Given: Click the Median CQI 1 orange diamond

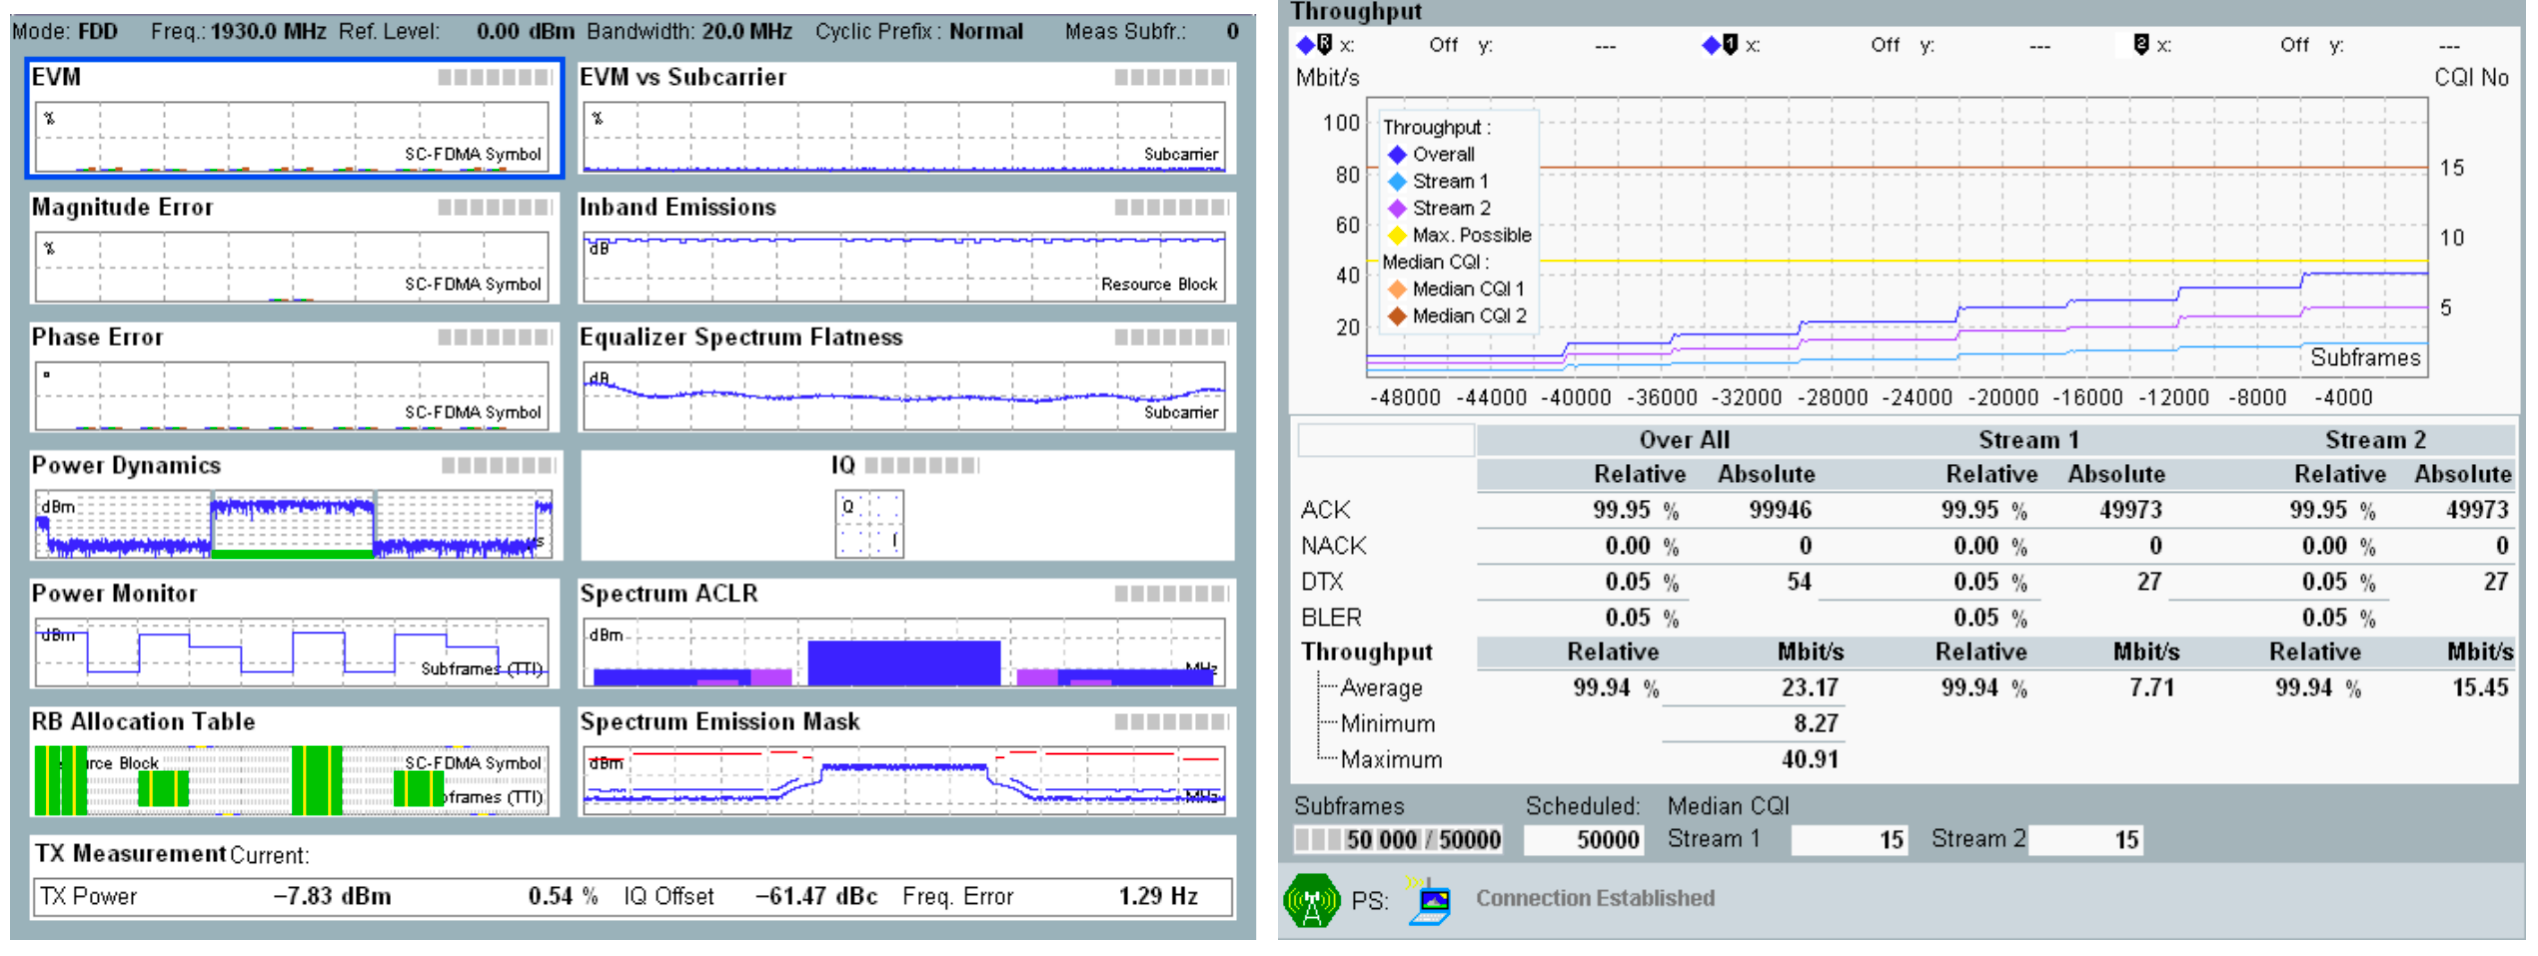Looking at the screenshot, I should click(x=1397, y=289).
